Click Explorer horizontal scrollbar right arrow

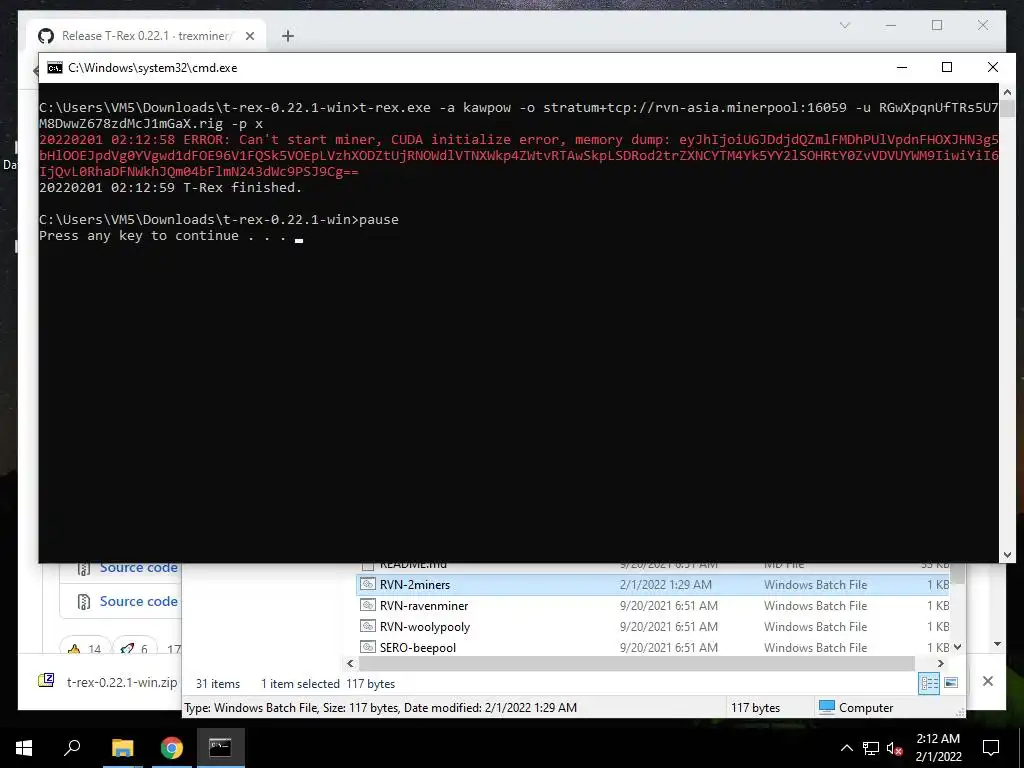click(940, 663)
